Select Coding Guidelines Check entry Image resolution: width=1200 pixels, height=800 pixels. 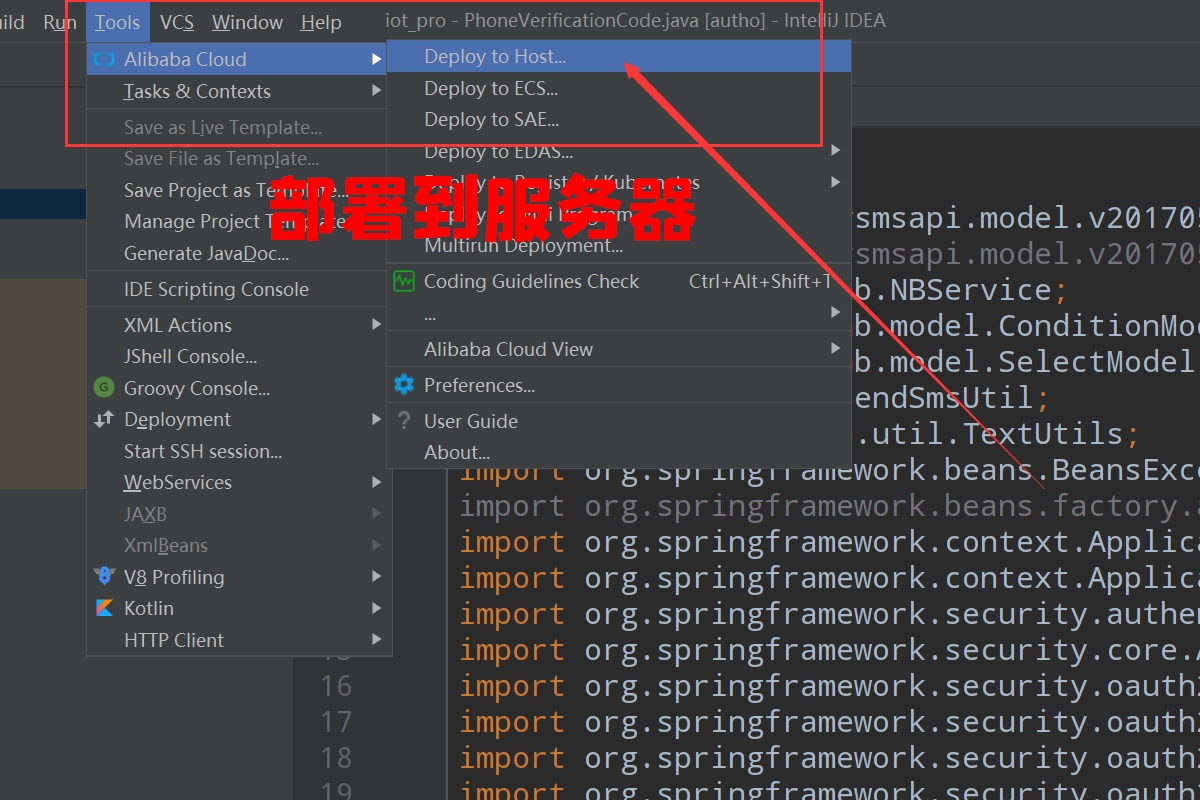pyautogui.click(x=618, y=281)
